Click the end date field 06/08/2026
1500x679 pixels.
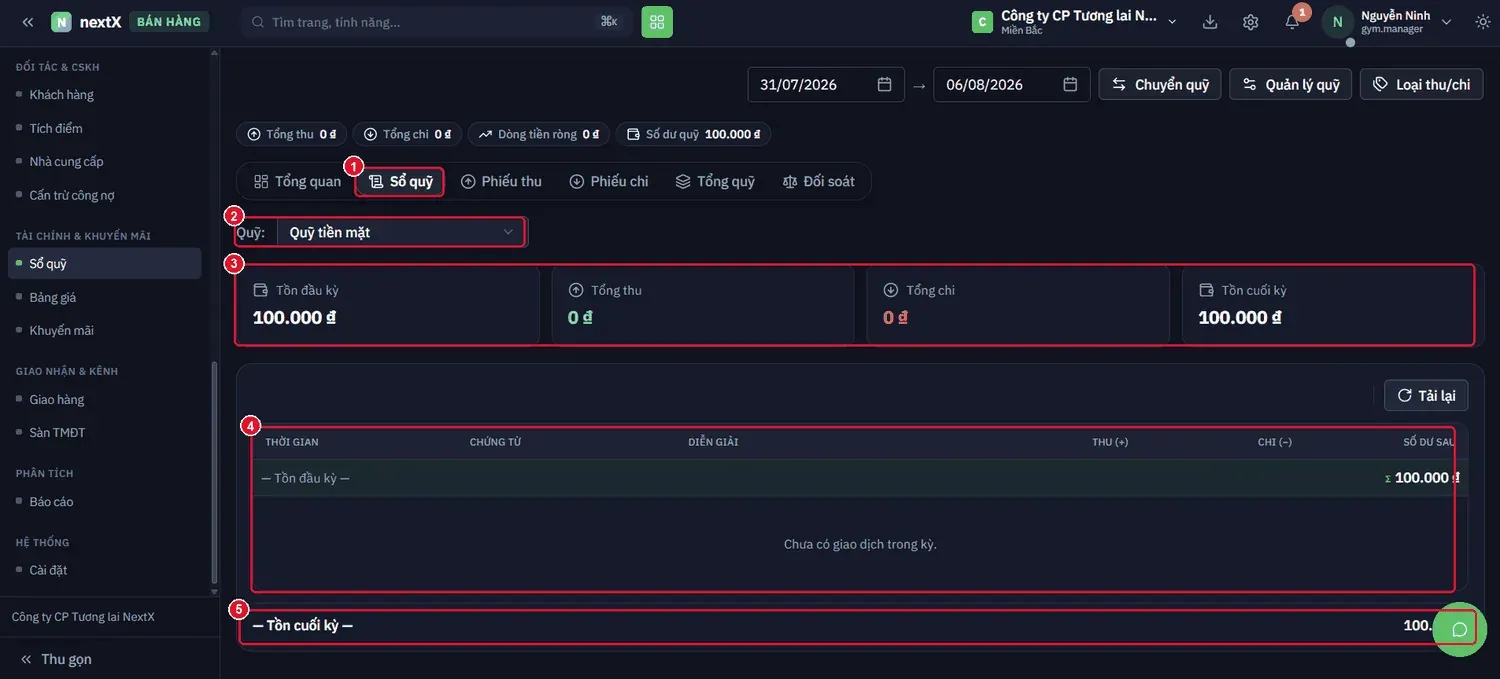point(1012,85)
